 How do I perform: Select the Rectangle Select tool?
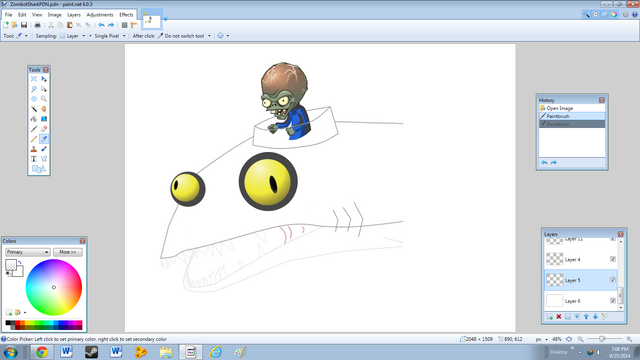pos(34,79)
